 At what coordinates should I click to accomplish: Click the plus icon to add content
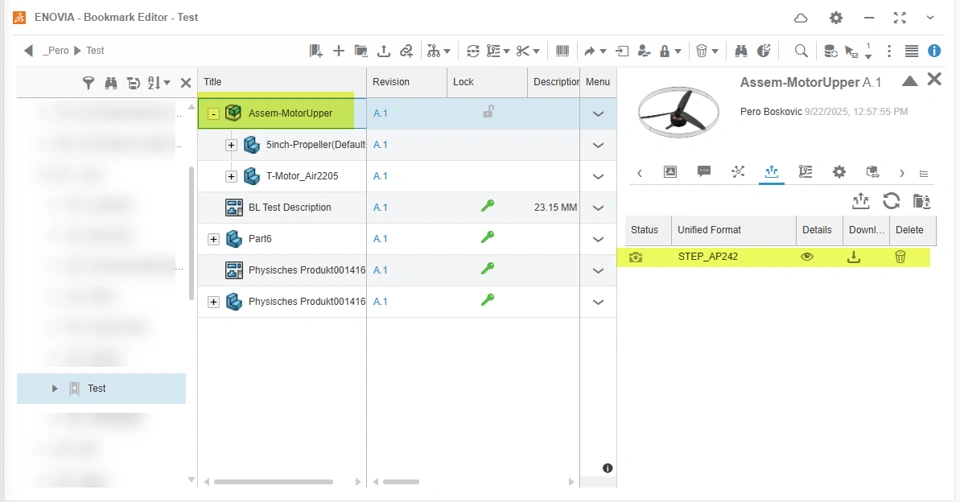click(339, 51)
